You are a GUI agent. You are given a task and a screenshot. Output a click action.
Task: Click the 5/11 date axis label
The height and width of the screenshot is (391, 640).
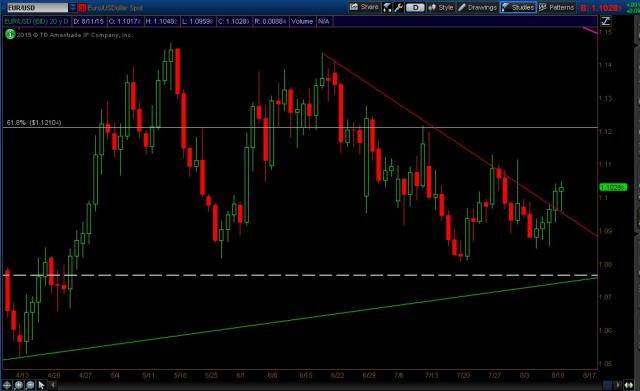tap(148, 375)
